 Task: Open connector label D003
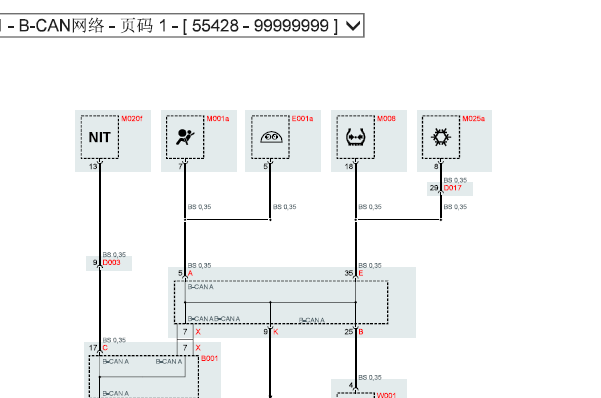point(112,263)
